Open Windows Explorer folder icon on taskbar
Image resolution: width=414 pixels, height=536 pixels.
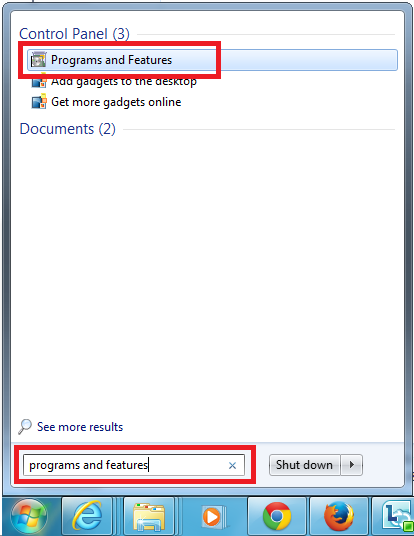(149, 516)
